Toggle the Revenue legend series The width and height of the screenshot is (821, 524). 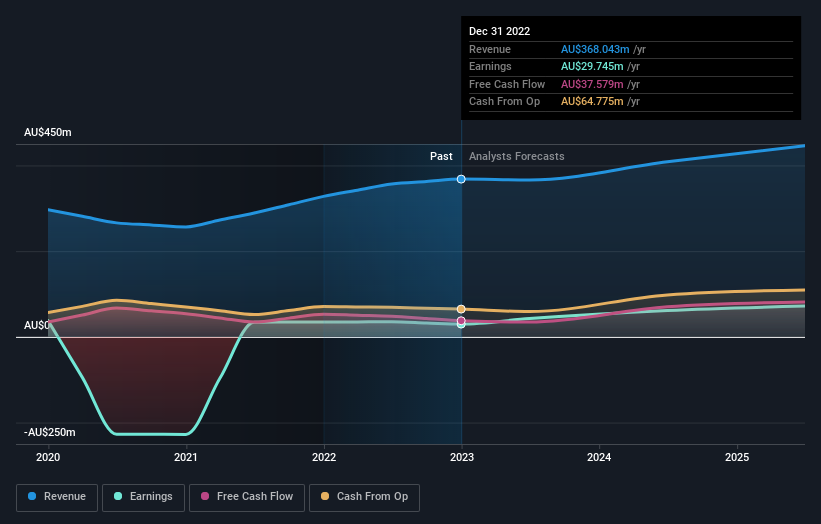pos(57,497)
